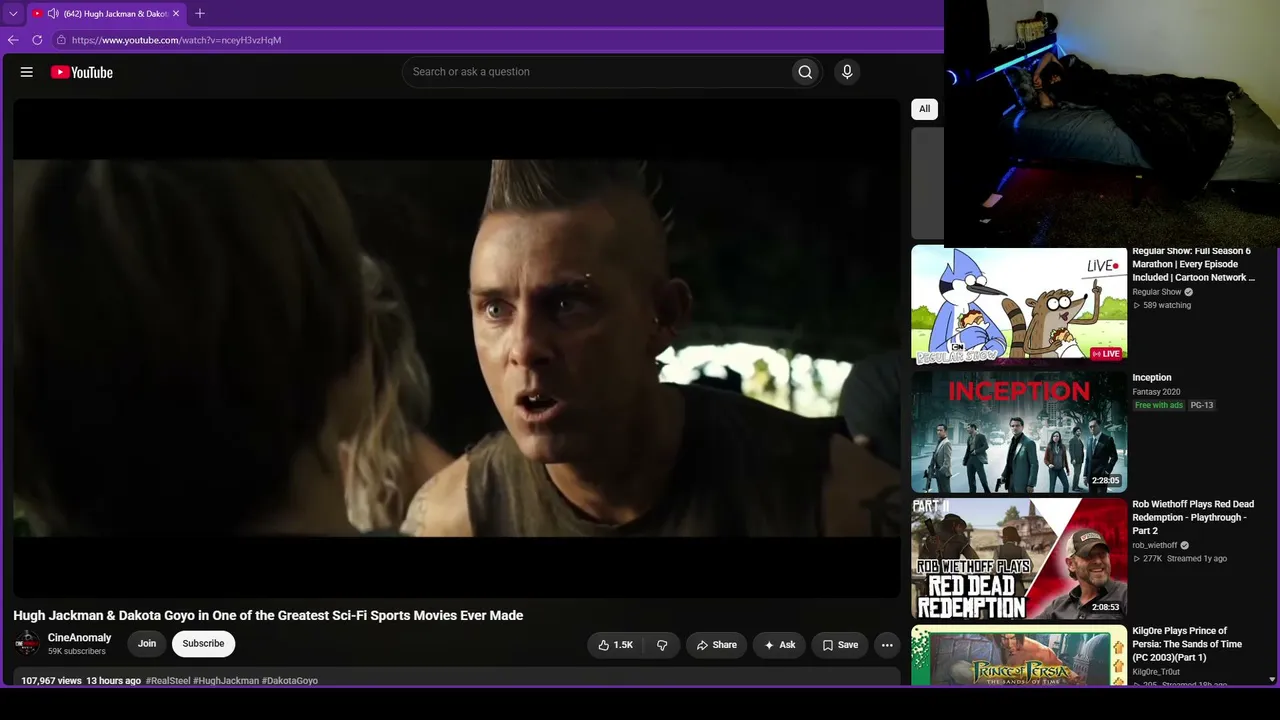Screen dimensions: 1280x720
Task: Open the Inception title link
Action: pyautogui.click(x=1152, y=378)
